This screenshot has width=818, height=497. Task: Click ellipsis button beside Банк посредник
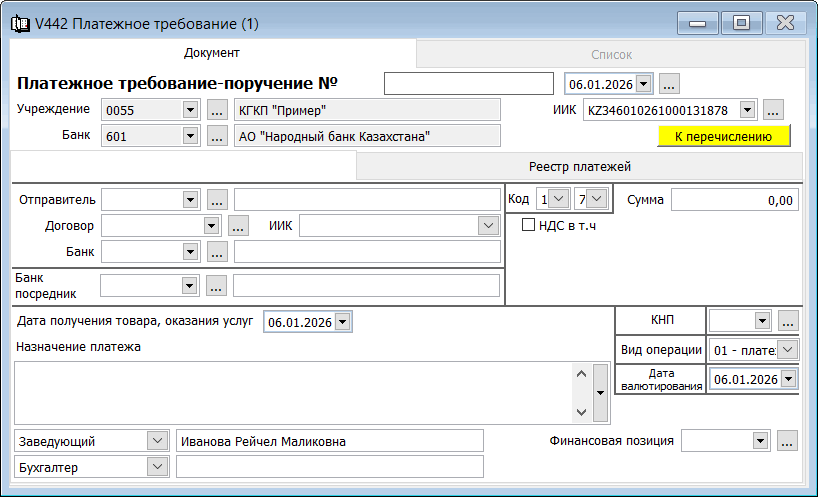[x=217, y=286]
